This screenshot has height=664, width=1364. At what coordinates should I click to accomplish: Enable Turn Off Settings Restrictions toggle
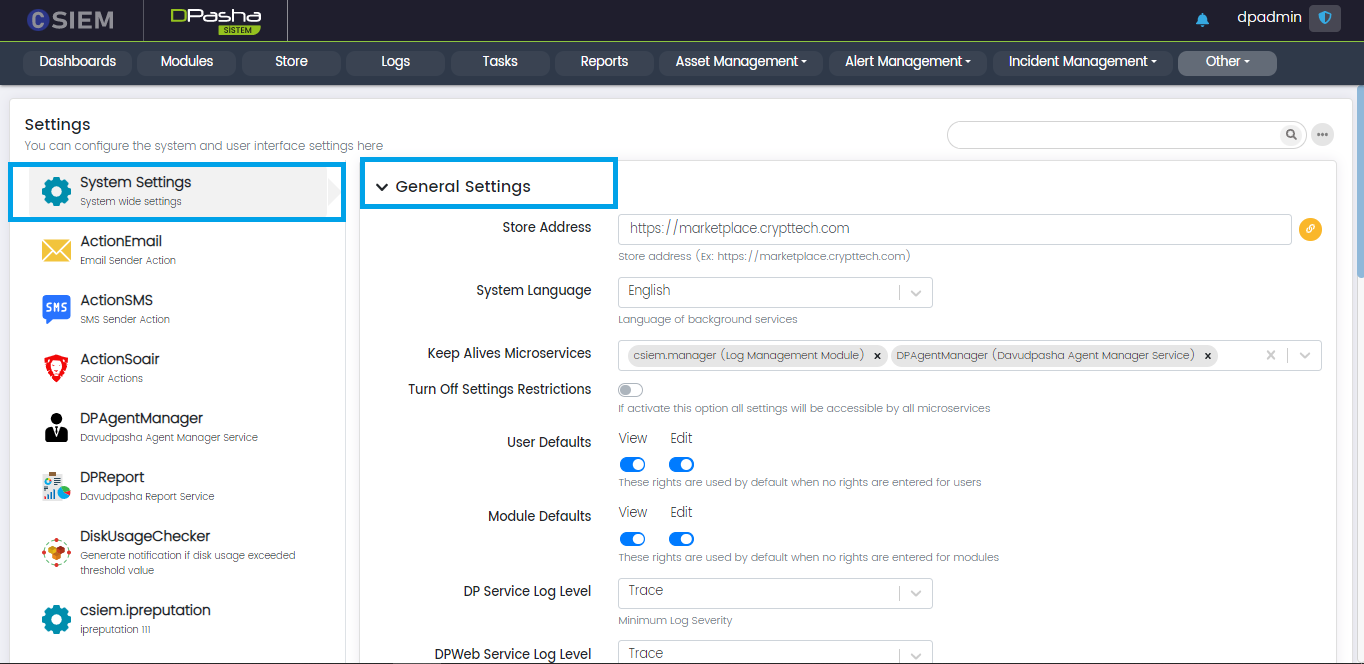(x=630, y=390)
